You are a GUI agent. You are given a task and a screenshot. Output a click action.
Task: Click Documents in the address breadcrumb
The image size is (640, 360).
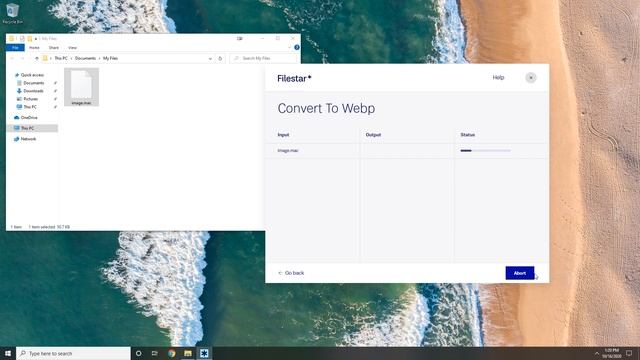[85, 58]
